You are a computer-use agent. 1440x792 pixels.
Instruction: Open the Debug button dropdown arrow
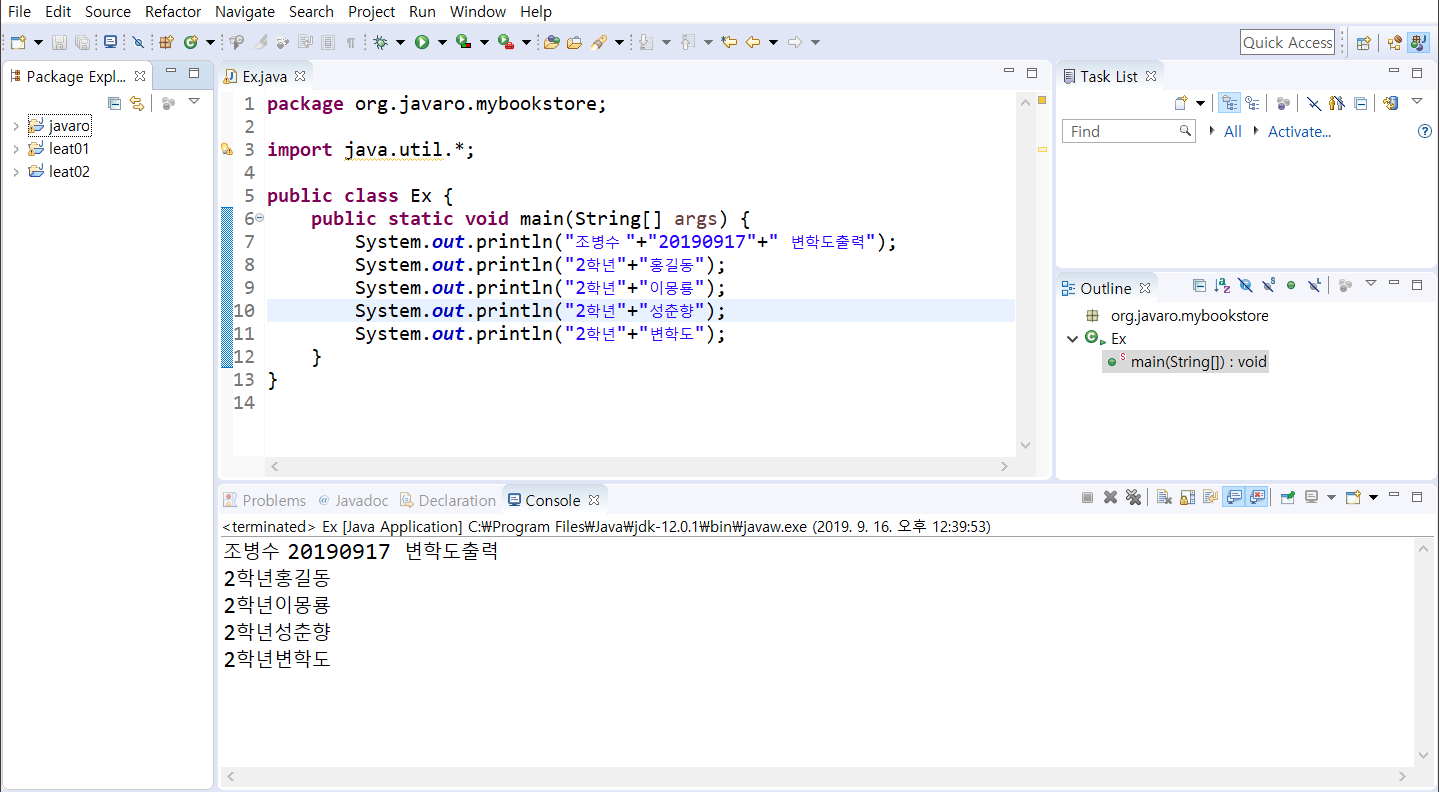coord(400,42)
